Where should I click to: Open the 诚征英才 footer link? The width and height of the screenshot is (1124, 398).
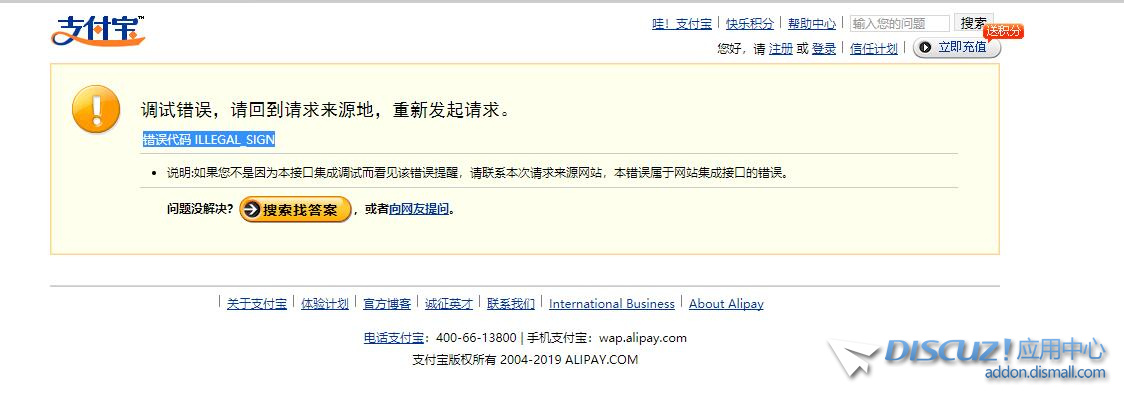point(449,304)
